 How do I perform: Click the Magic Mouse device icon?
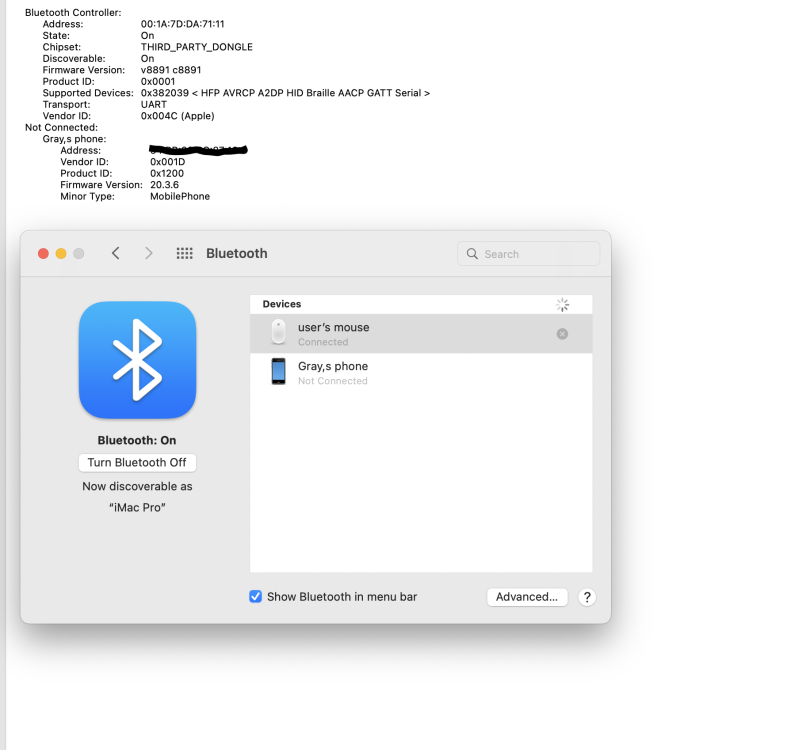[278, 332]
